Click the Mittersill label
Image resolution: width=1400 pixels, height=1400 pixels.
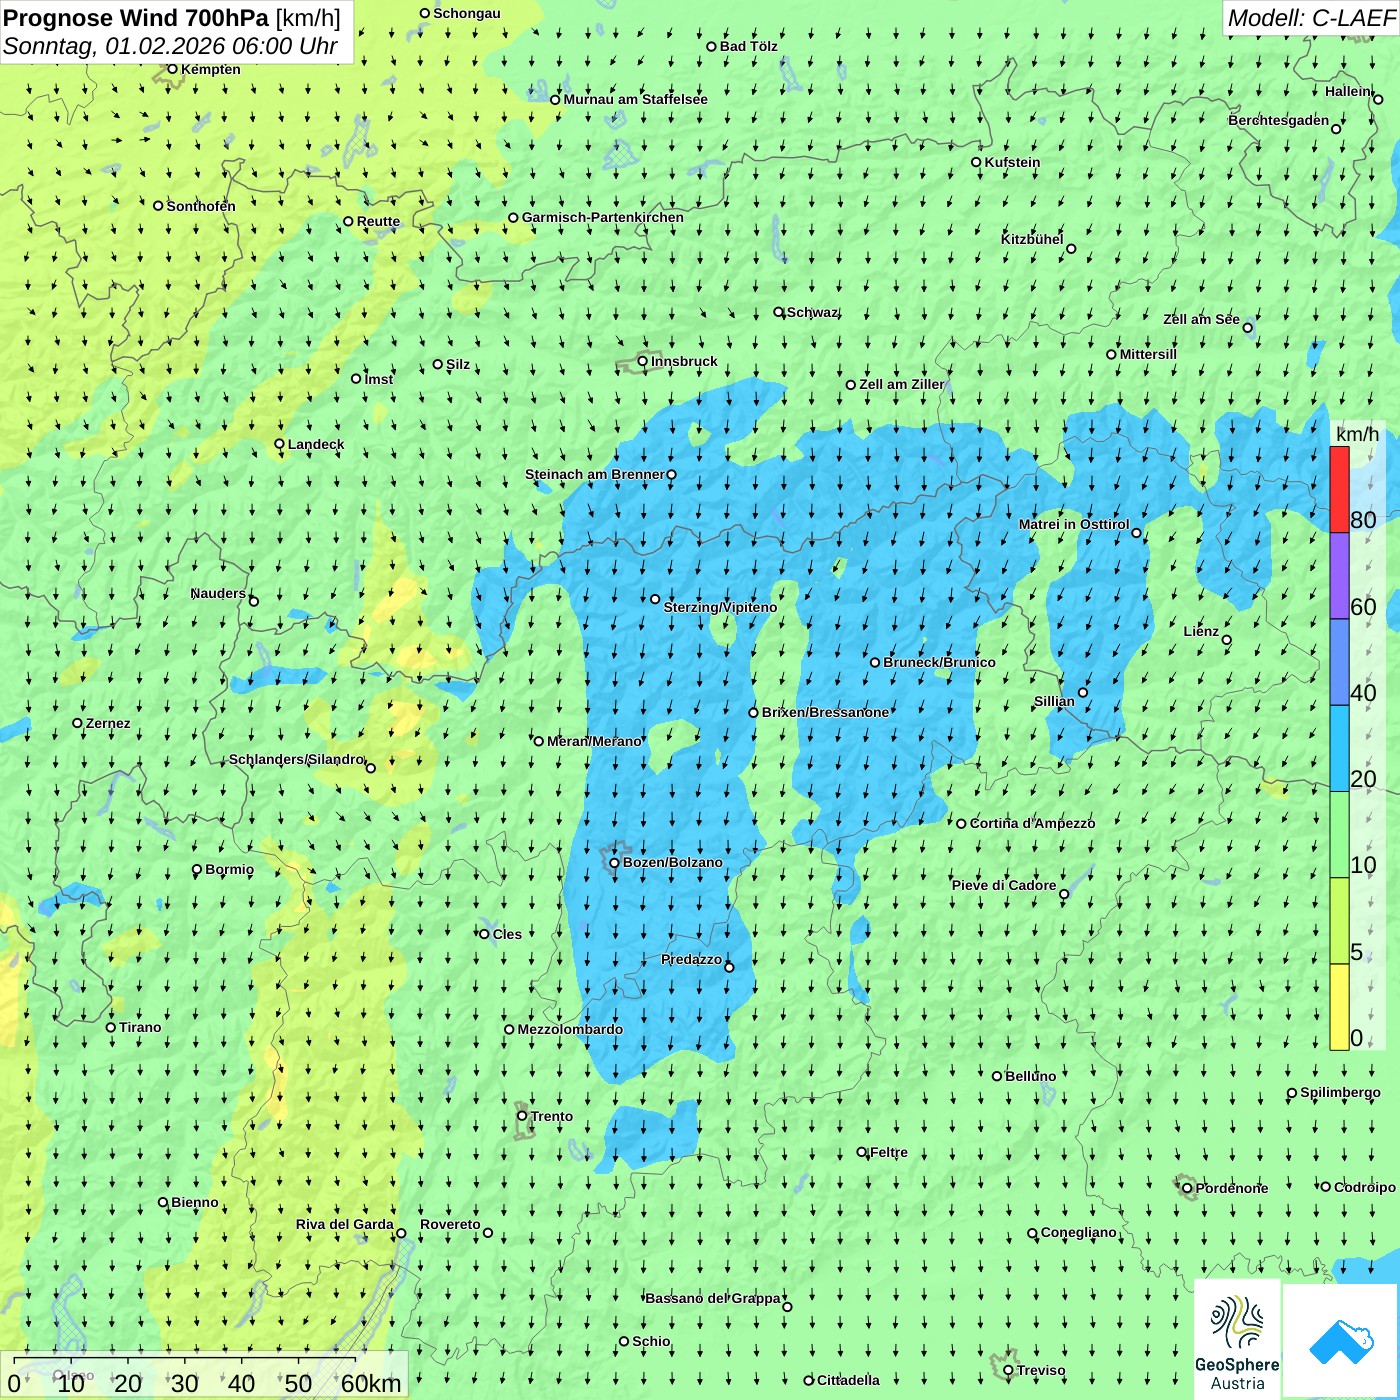1148,354
